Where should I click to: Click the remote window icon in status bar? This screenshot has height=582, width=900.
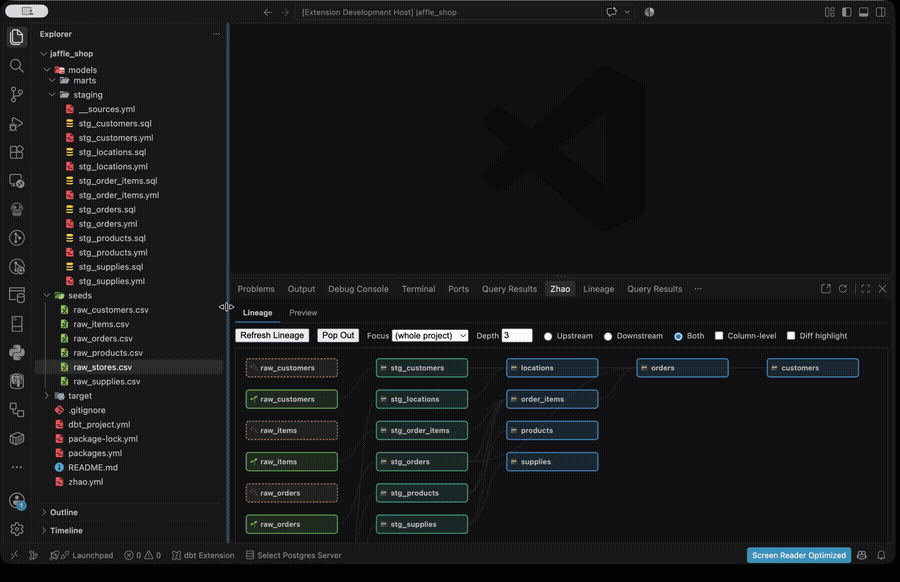[x=14, y=555]
